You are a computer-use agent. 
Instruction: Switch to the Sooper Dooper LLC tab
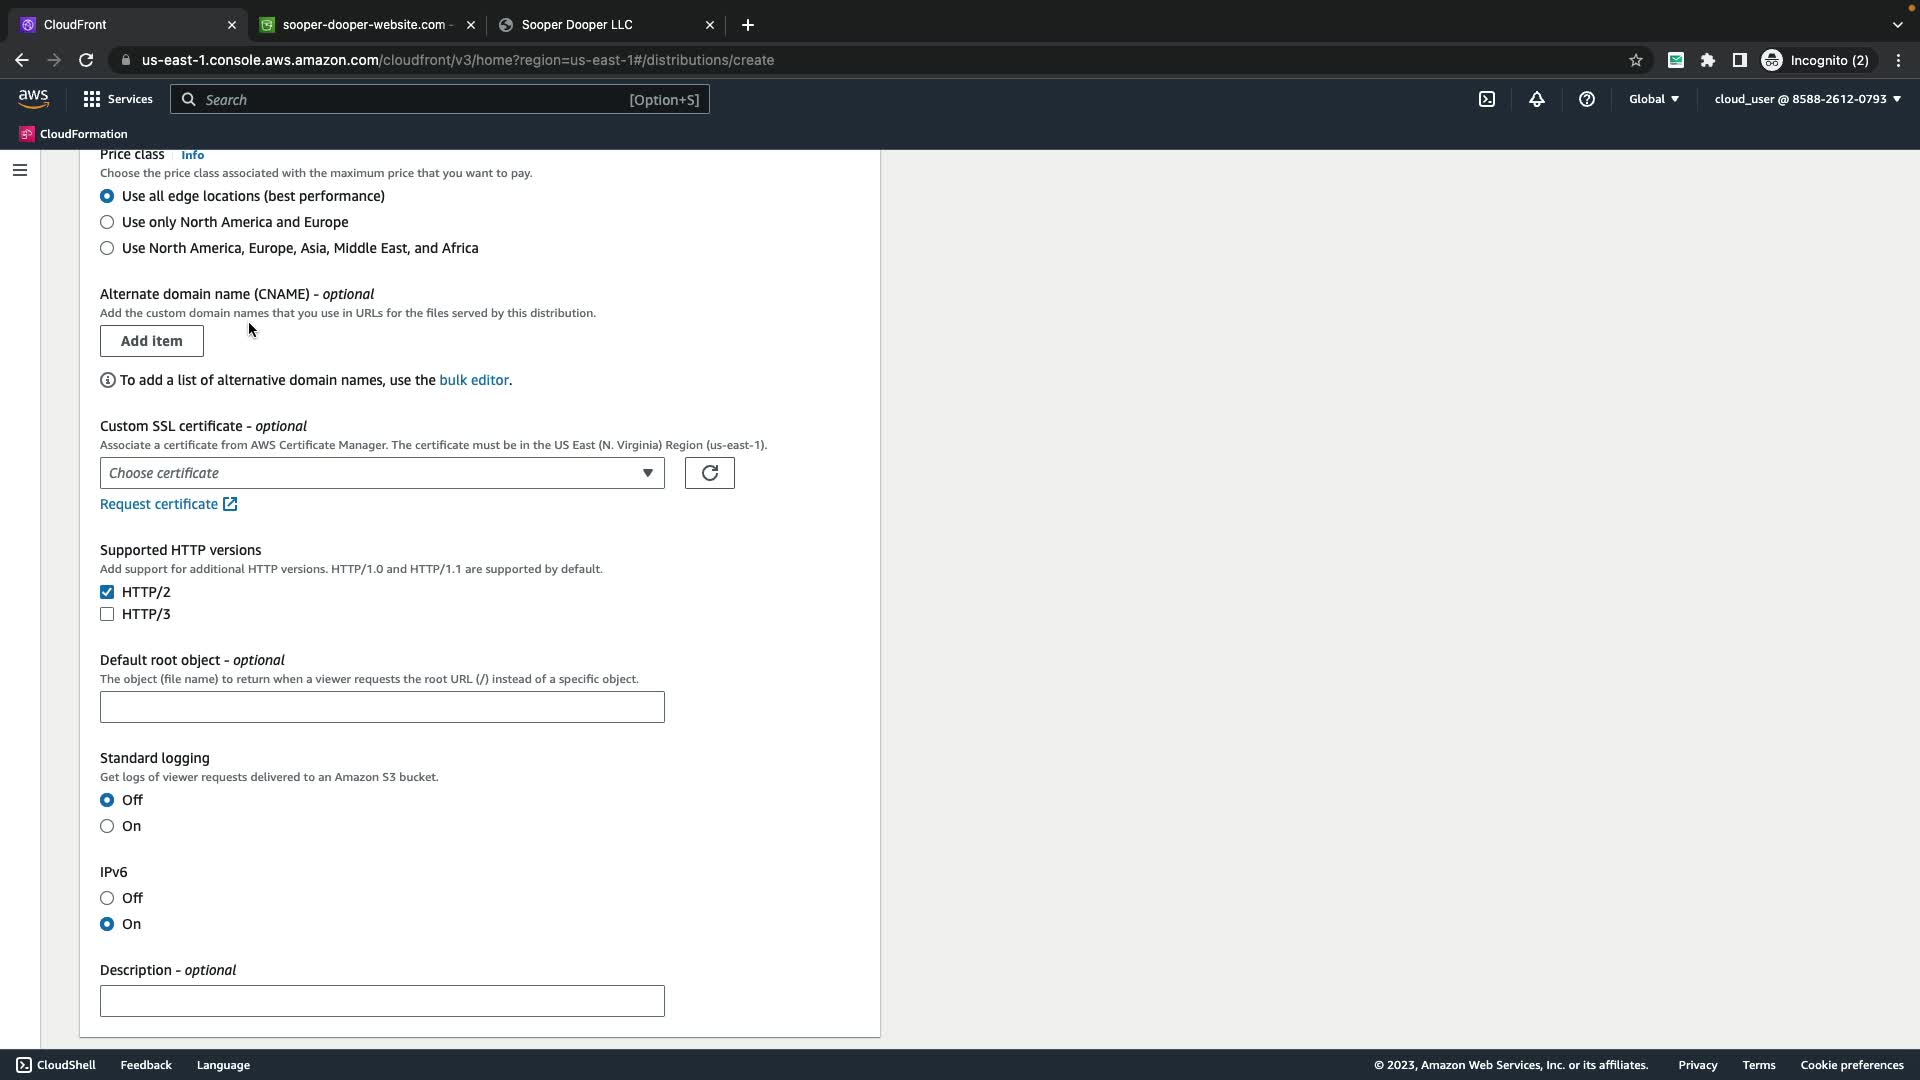(576, 25)
